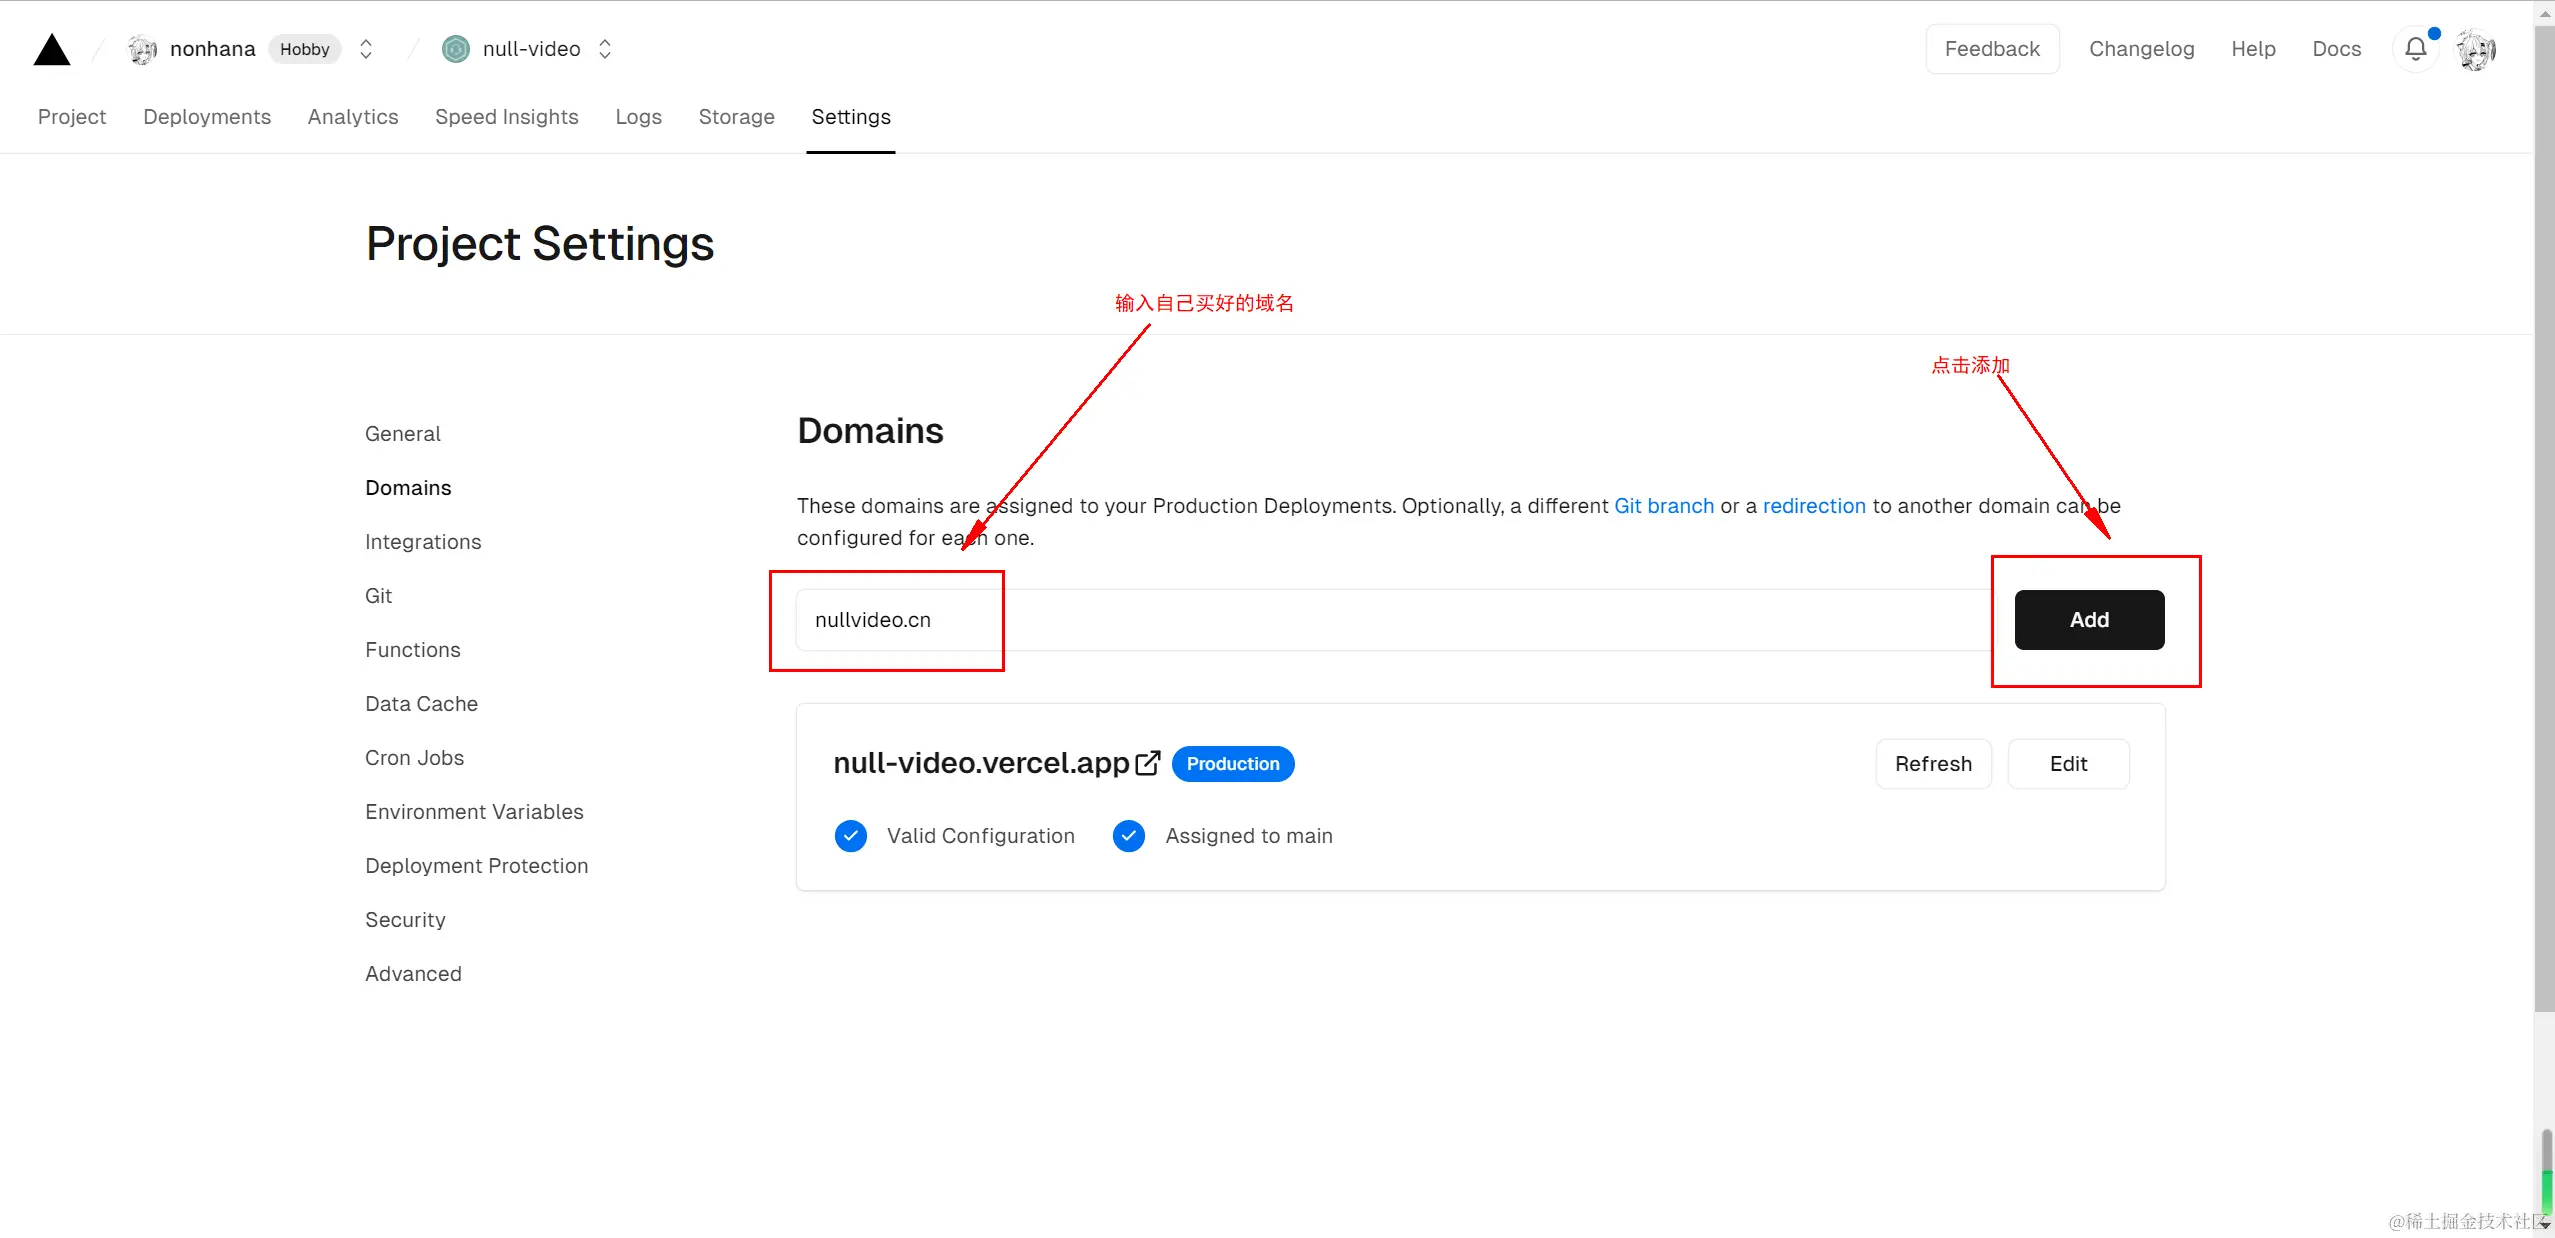The image size is (2555, 1238).
Task: Click the Hobby plan badge
Action: [x=304, y=49]
